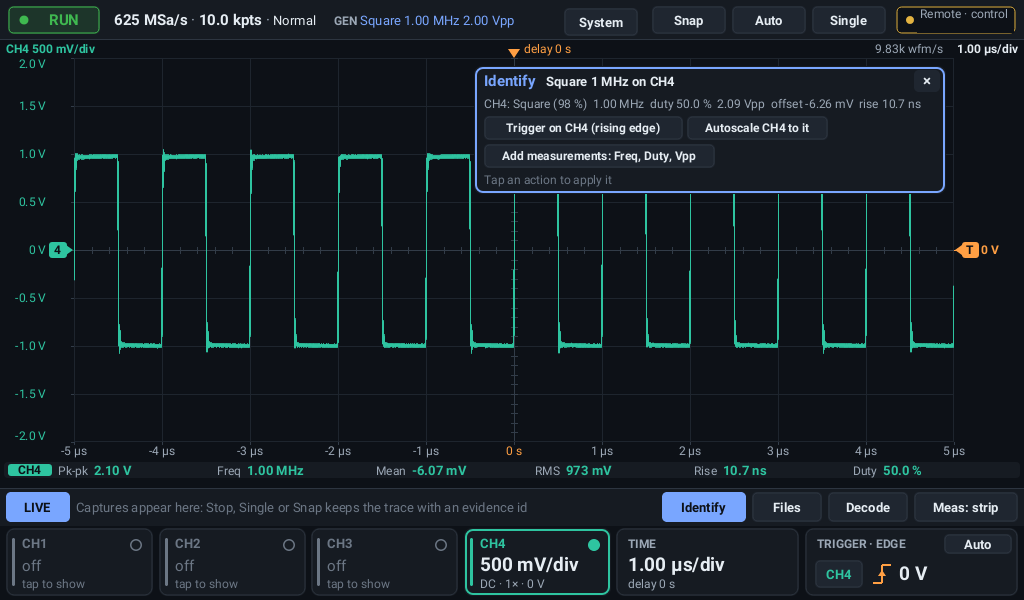Open the Decode panel

[867, 507]
